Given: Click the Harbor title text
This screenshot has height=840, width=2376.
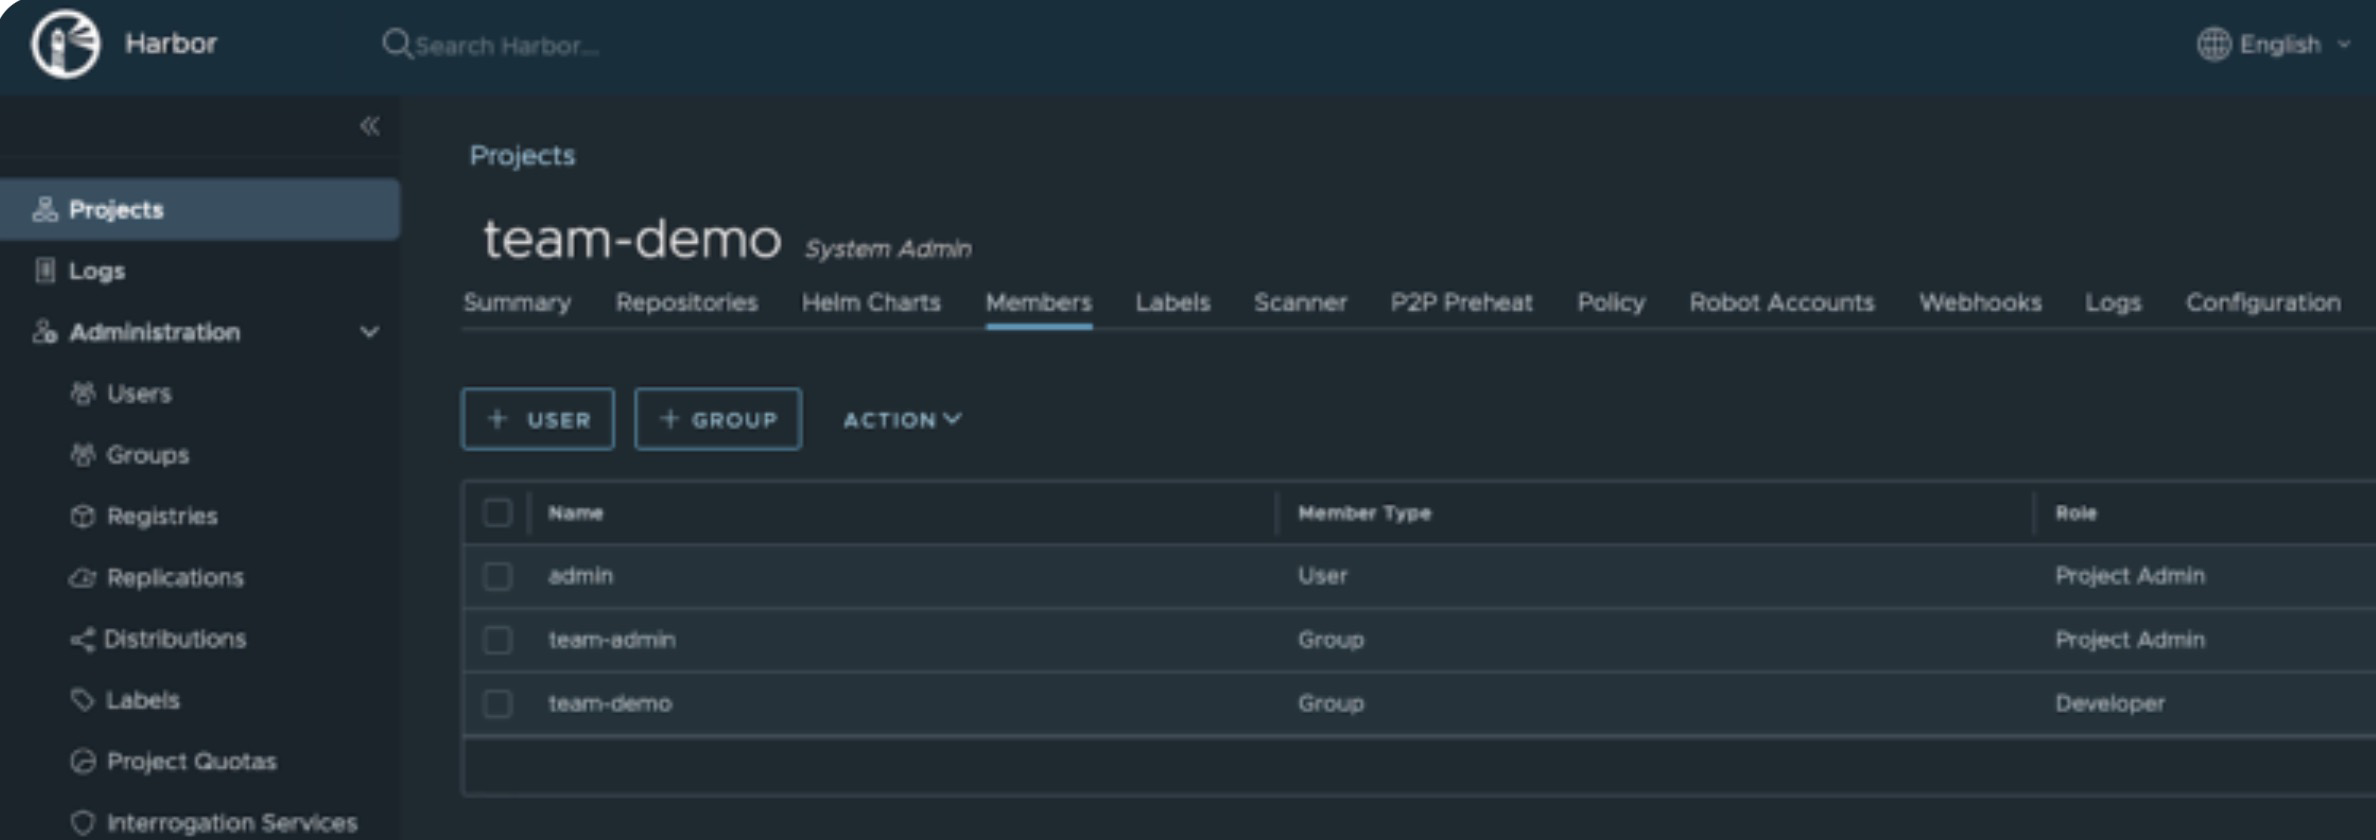Looking at the screenshot, I should click(171, 43).
